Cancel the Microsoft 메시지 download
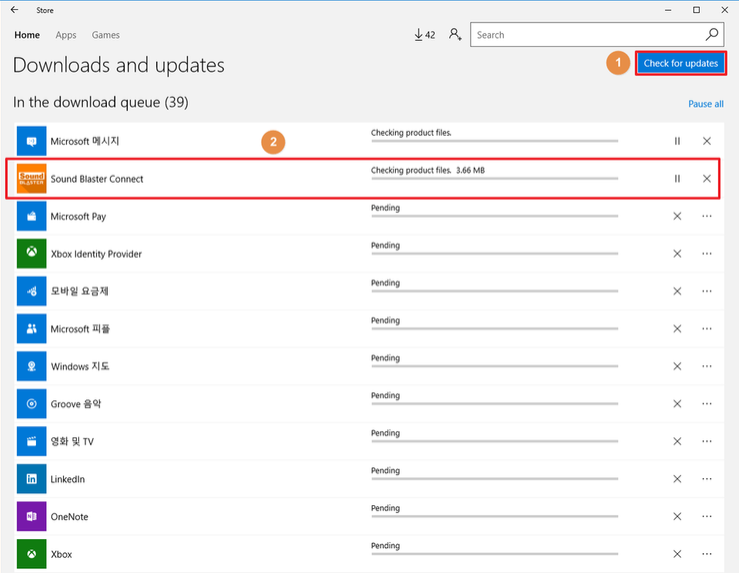This screenshot has height=576, width=743. (707, 141)
